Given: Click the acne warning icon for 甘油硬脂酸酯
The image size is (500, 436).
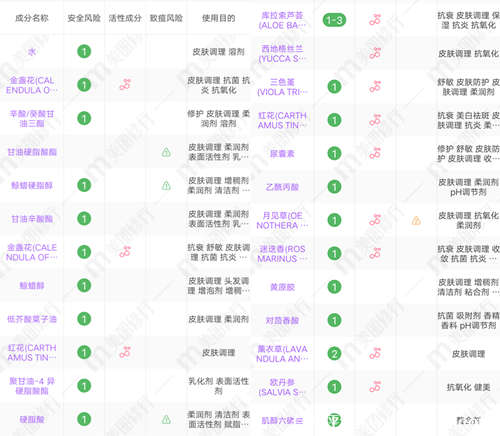Looking at the screenshot, I should [x=166, y=152].
